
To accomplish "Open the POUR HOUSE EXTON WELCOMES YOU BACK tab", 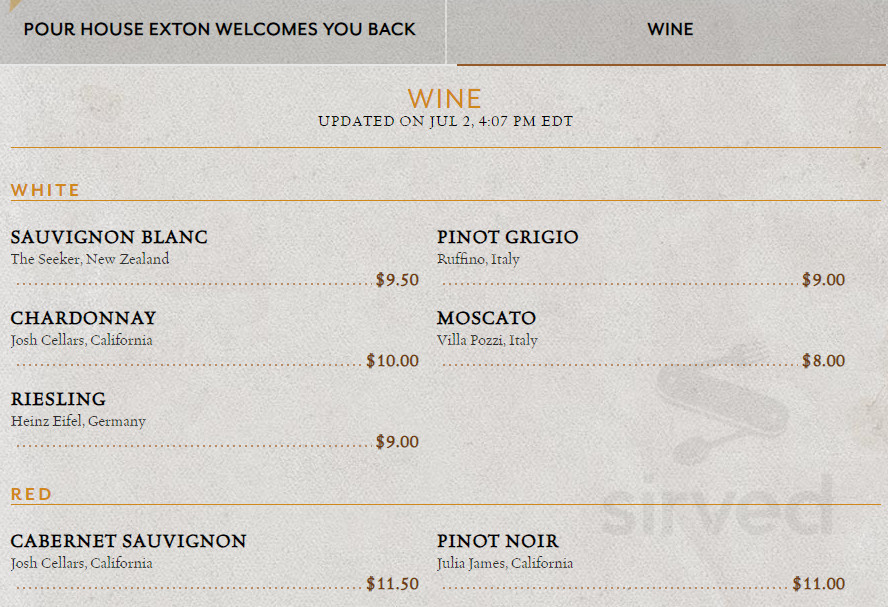I will pos(222,29).
